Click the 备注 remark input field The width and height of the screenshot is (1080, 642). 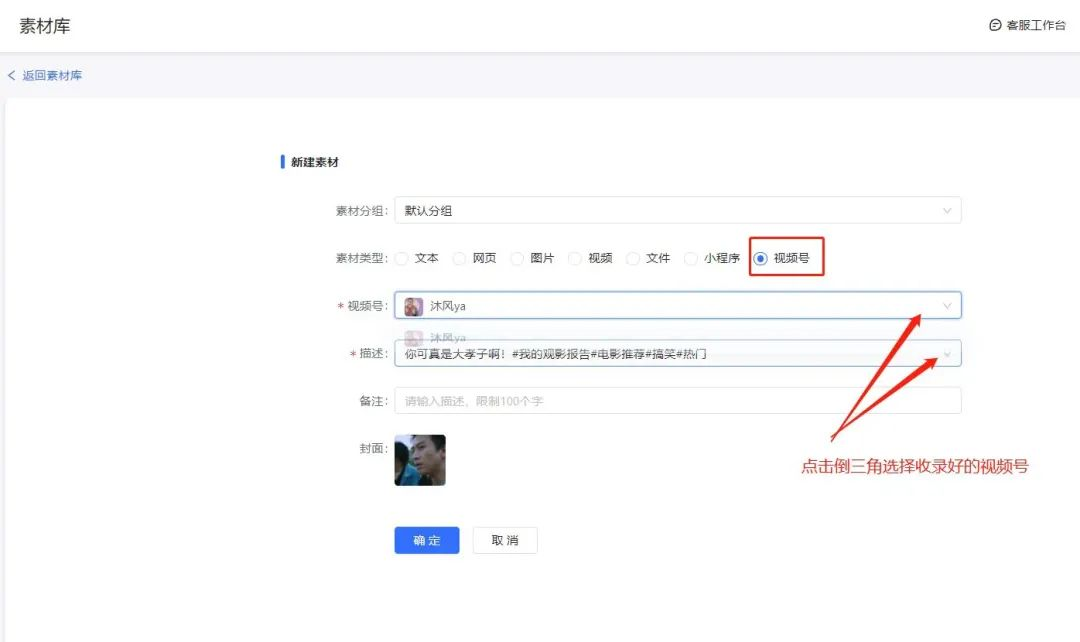click(x=677, y=401)
